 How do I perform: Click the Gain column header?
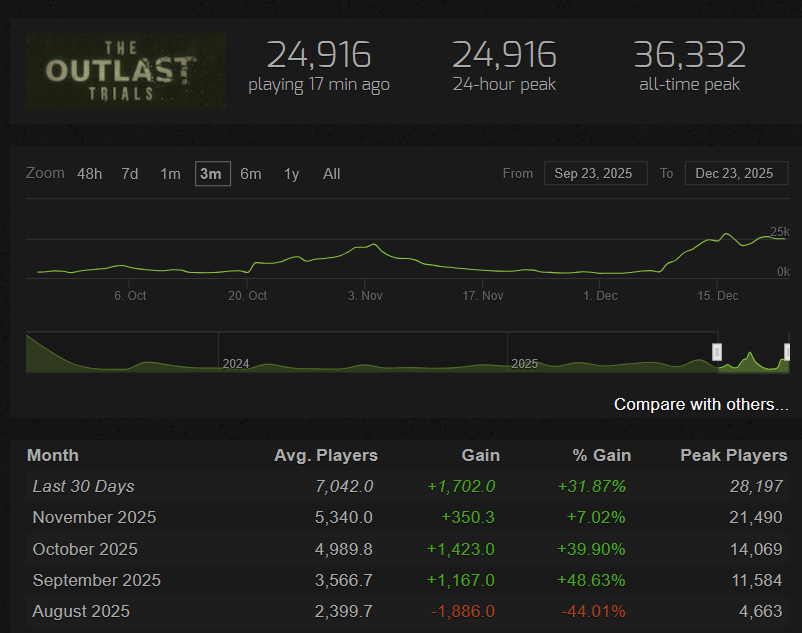click(480, 455)
